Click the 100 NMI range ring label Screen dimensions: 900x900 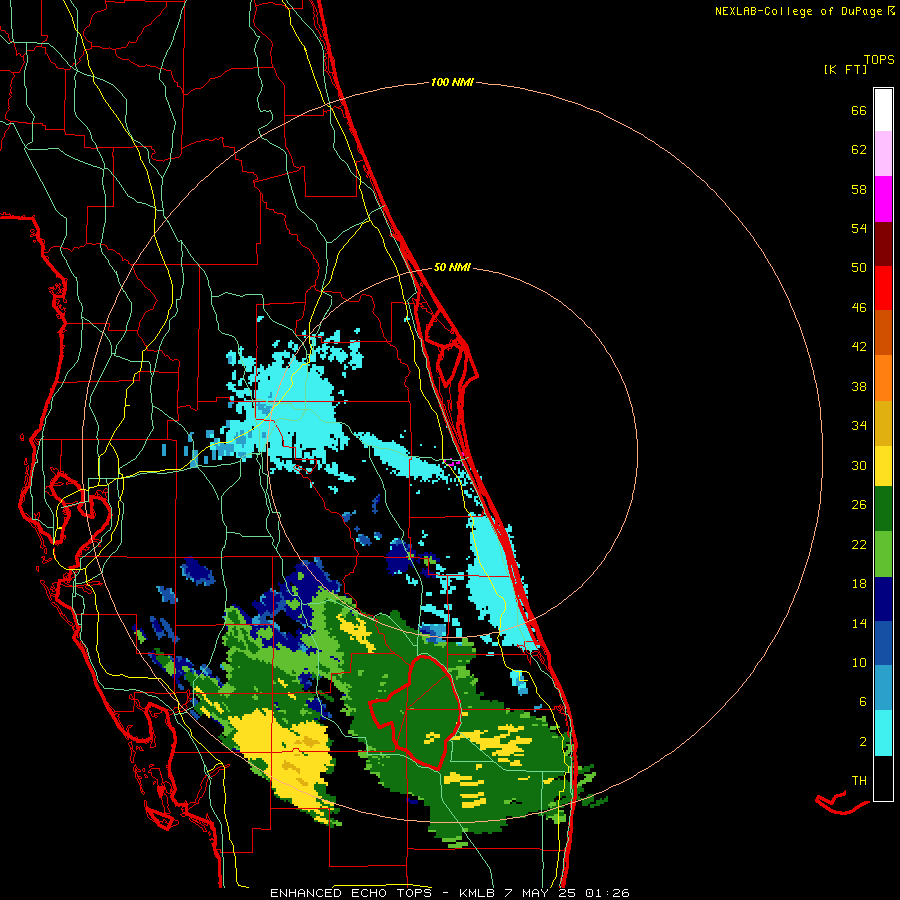452,82
